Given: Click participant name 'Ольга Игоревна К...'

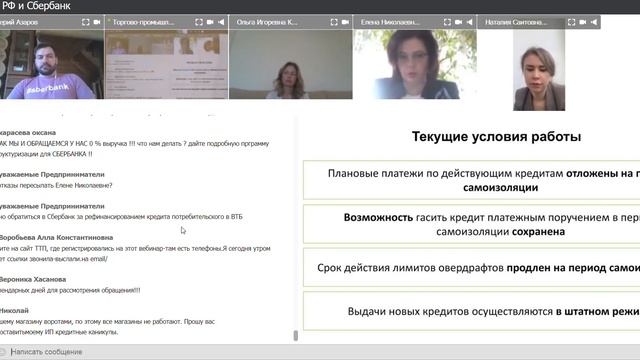Looking at the screenshot, I should click(x=267, y=22).
